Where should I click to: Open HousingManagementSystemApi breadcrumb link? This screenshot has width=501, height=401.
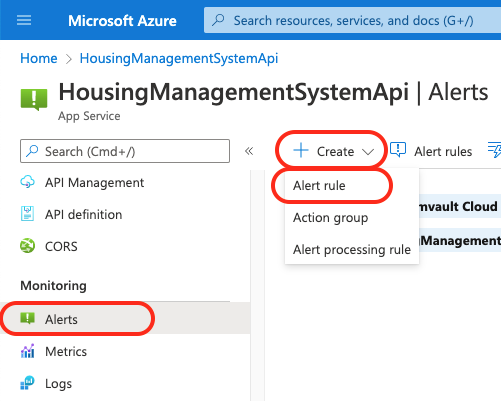[x=179, y=58]
